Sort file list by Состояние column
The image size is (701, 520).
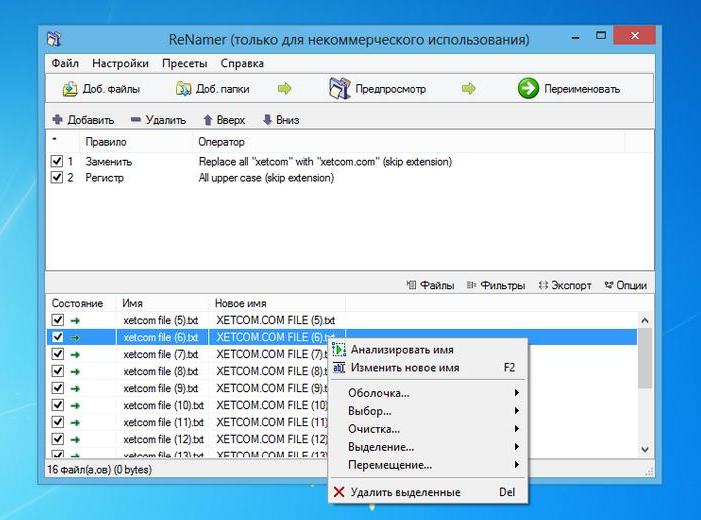pyautogui.click(x=81, y=303)
